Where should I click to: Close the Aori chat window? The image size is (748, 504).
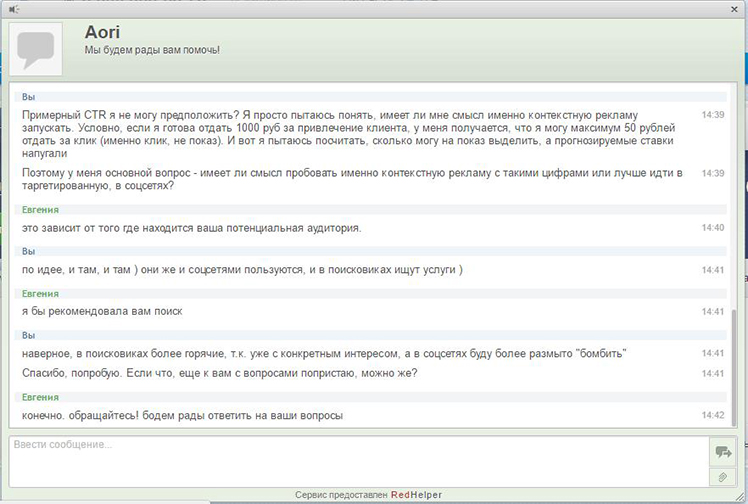click(x=734, y=9)
